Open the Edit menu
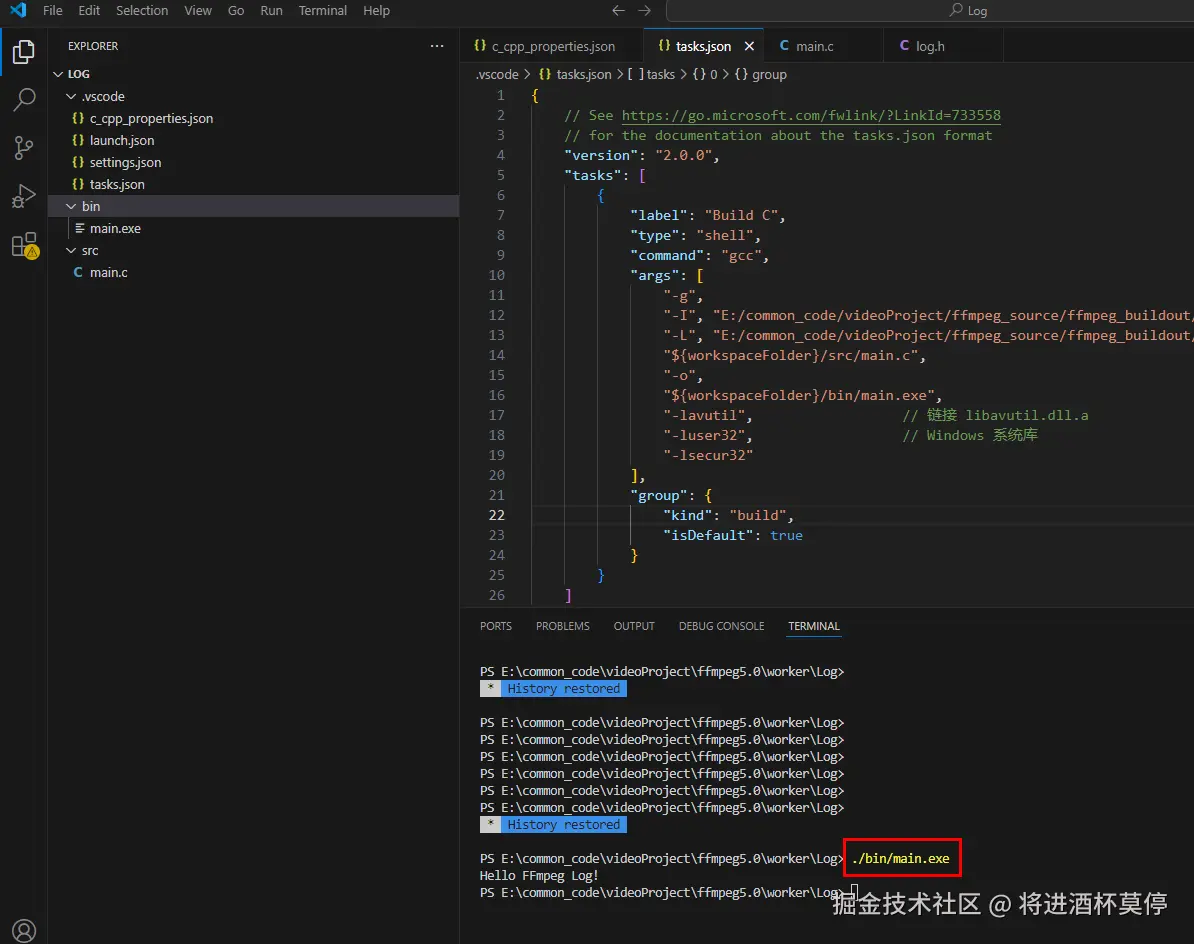This screenshot has width=1194, height=944. 89,11
